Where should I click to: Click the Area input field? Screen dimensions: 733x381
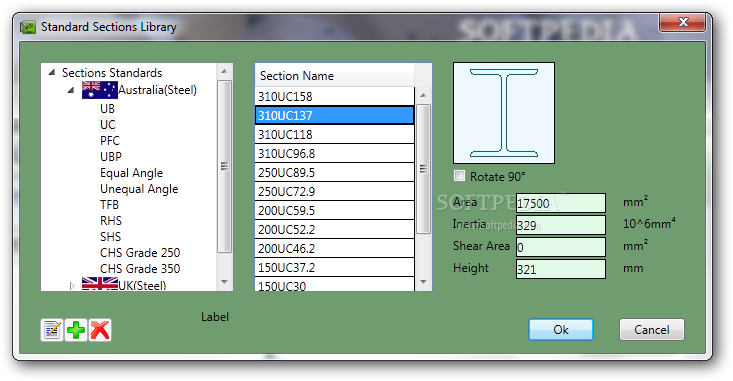561,203
